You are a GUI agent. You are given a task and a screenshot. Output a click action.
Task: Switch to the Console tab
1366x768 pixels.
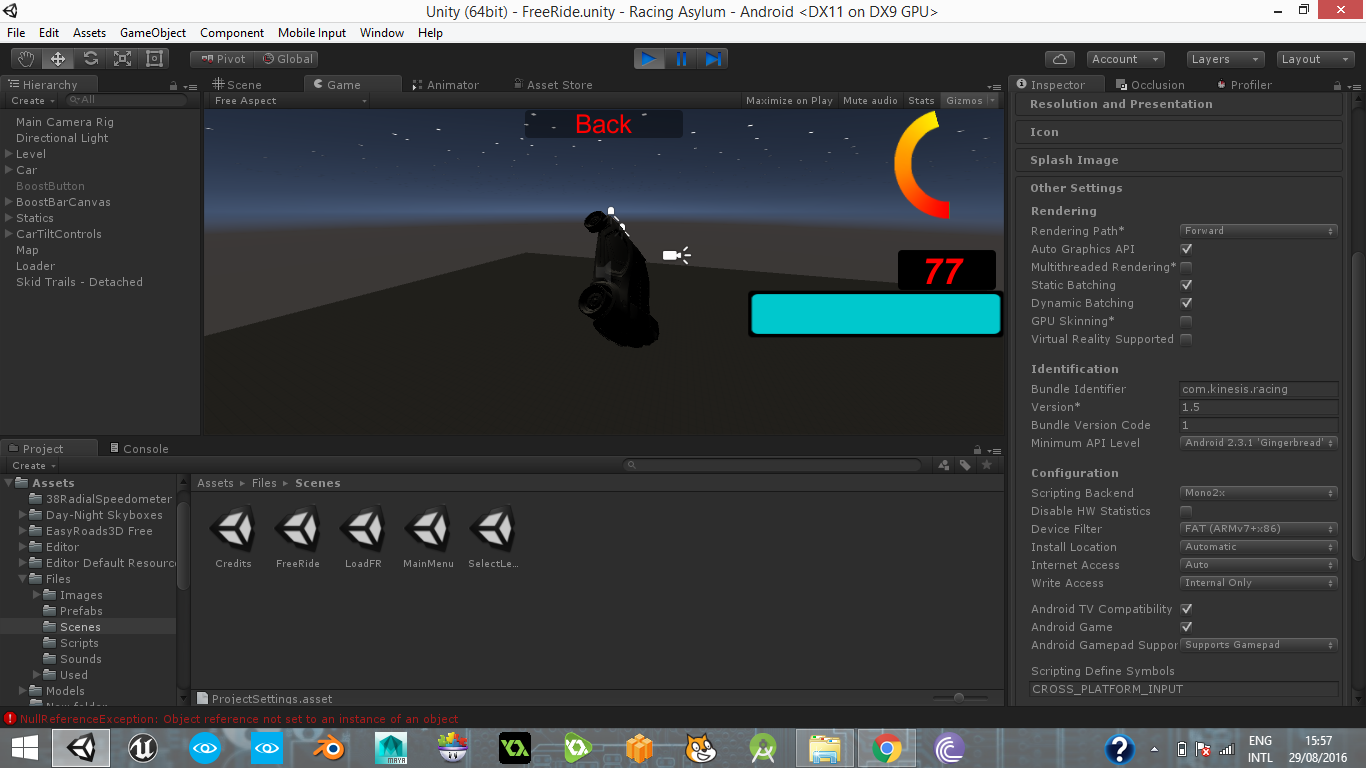[x=138, y=449]
